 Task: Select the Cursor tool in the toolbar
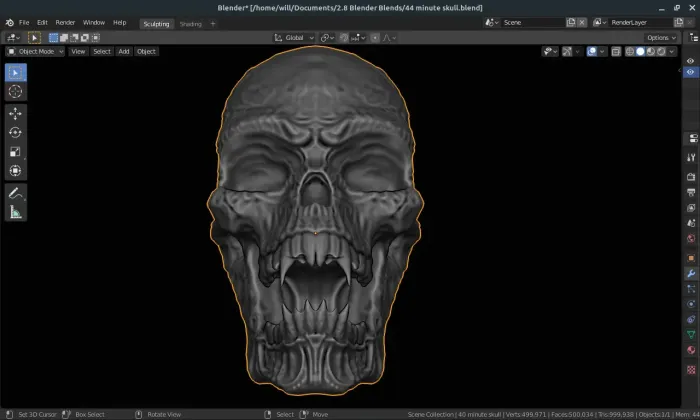(16, 91)
